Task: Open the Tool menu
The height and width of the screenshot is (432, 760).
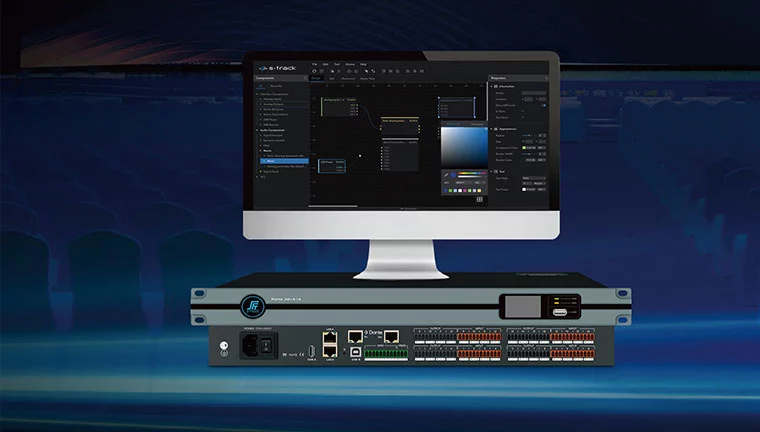Action: [x=337, y=64]
